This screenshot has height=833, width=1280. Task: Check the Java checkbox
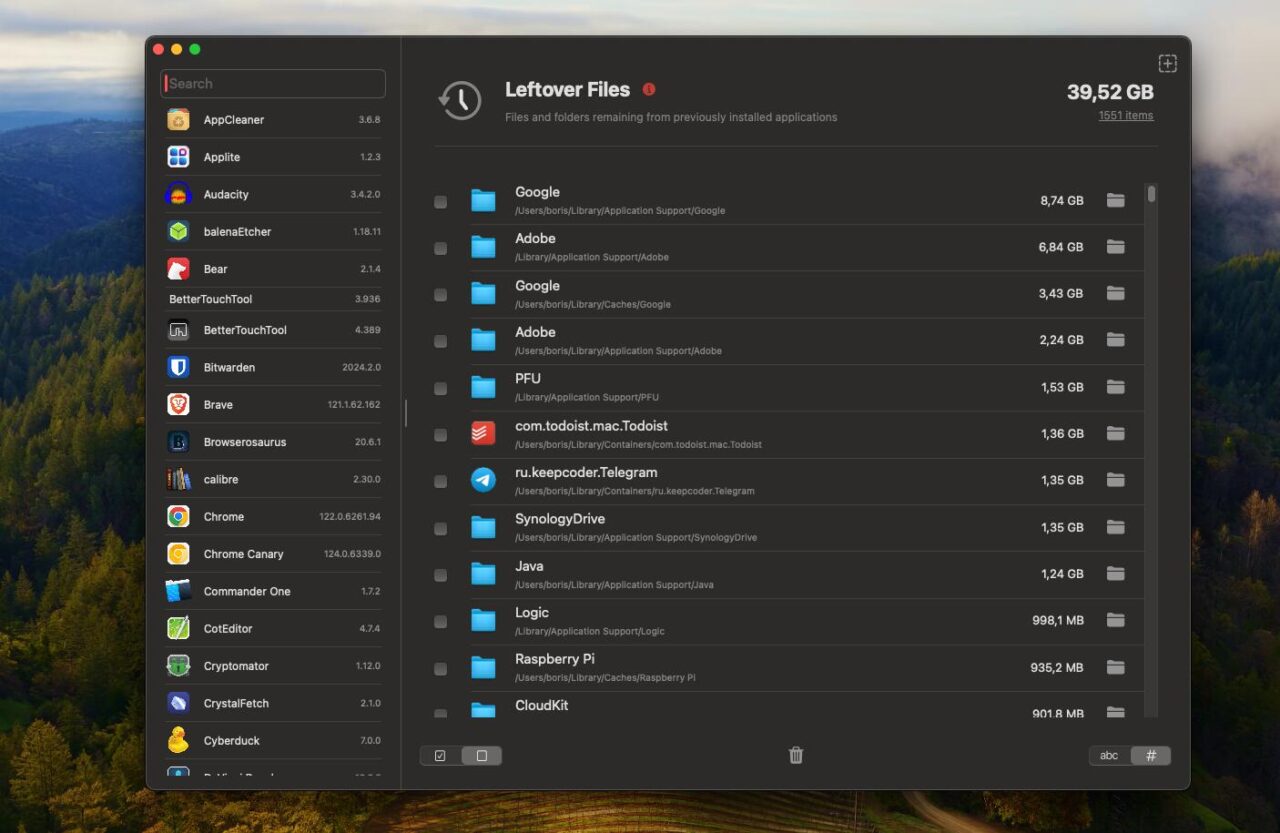[x=440, y=575]
